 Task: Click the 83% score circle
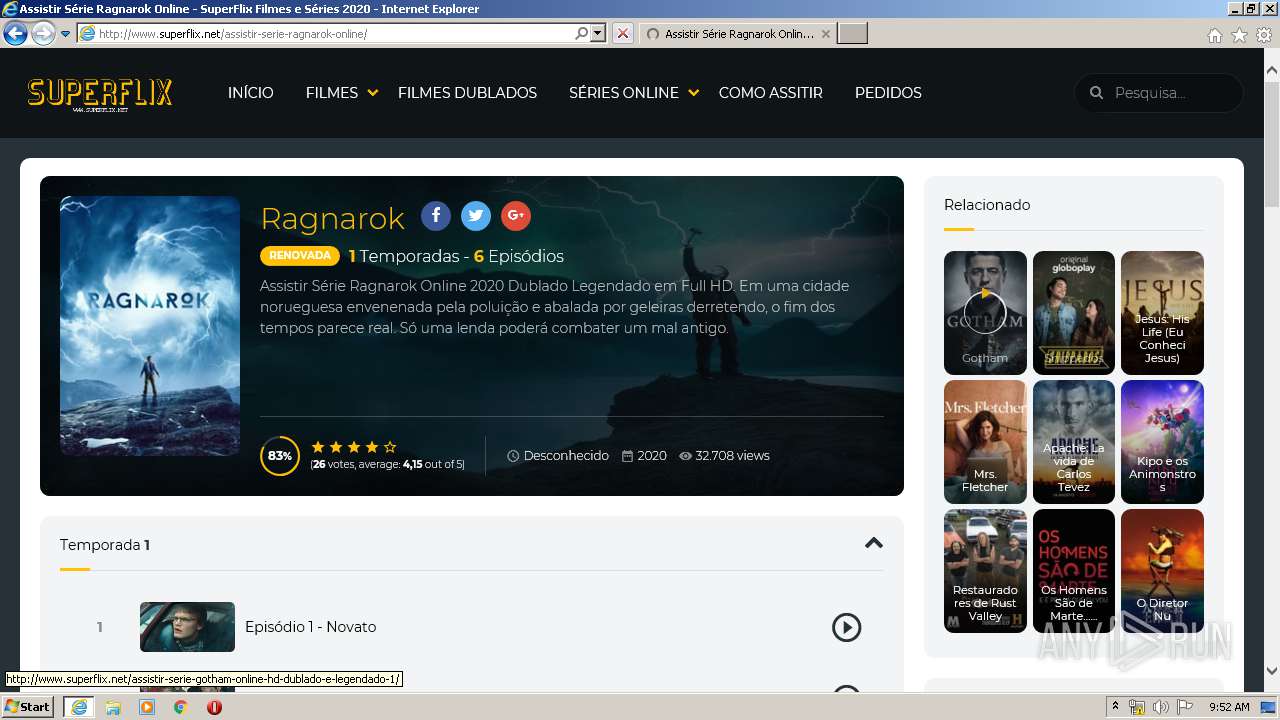280,456
